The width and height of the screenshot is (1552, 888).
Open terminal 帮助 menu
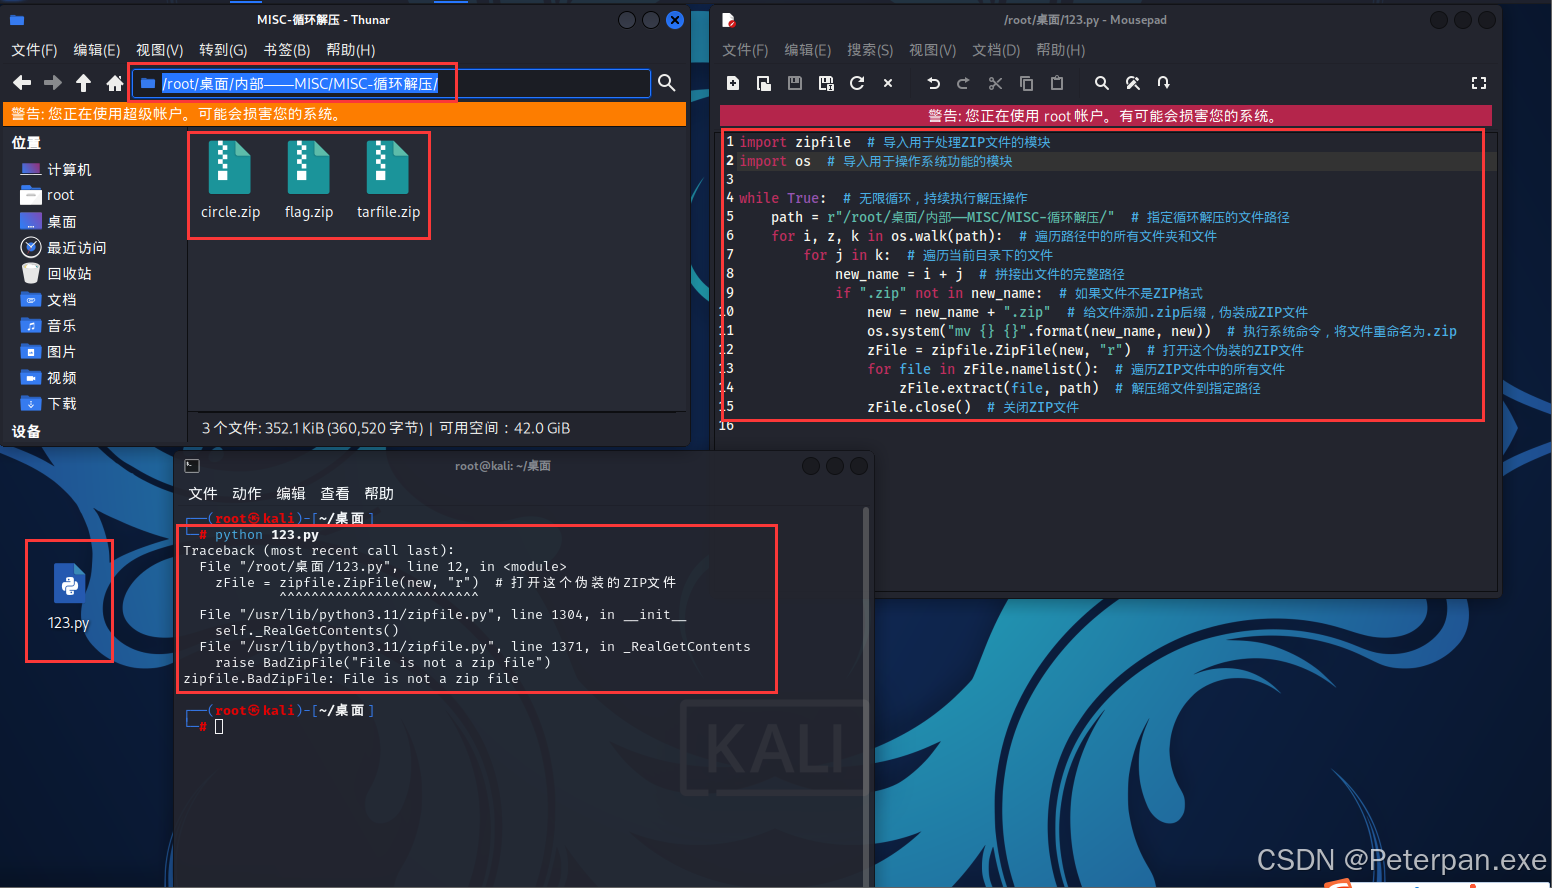click(379, 494)
